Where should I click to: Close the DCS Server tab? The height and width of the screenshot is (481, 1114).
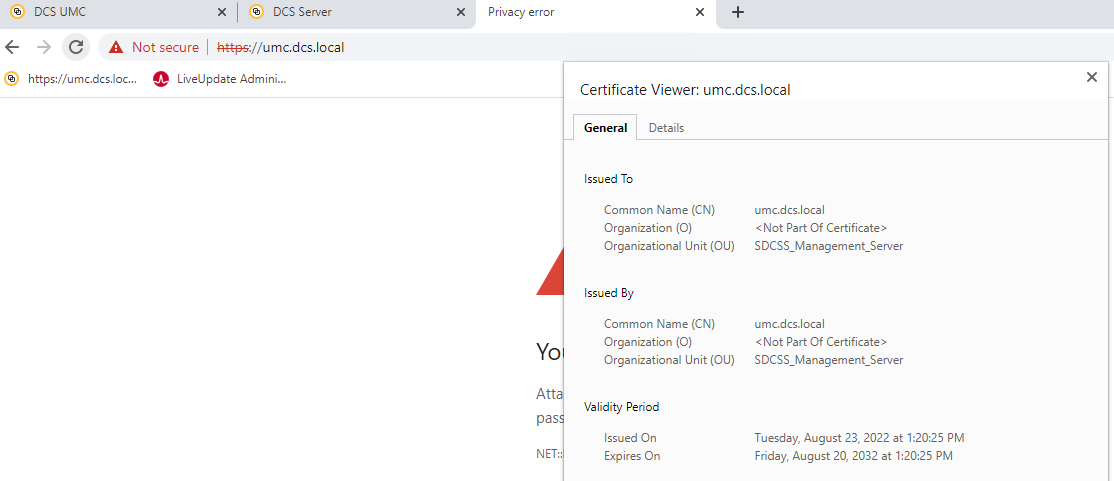pyautogui.click(x=461, y=12)
